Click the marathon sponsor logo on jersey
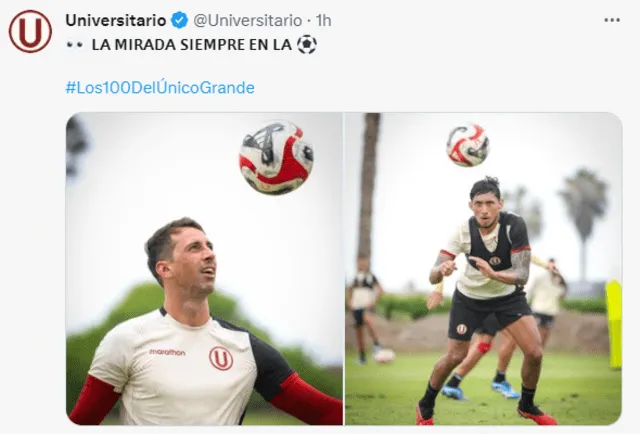Image resolution: width=640 pixels, height=434 pixels. click(167, 352)
